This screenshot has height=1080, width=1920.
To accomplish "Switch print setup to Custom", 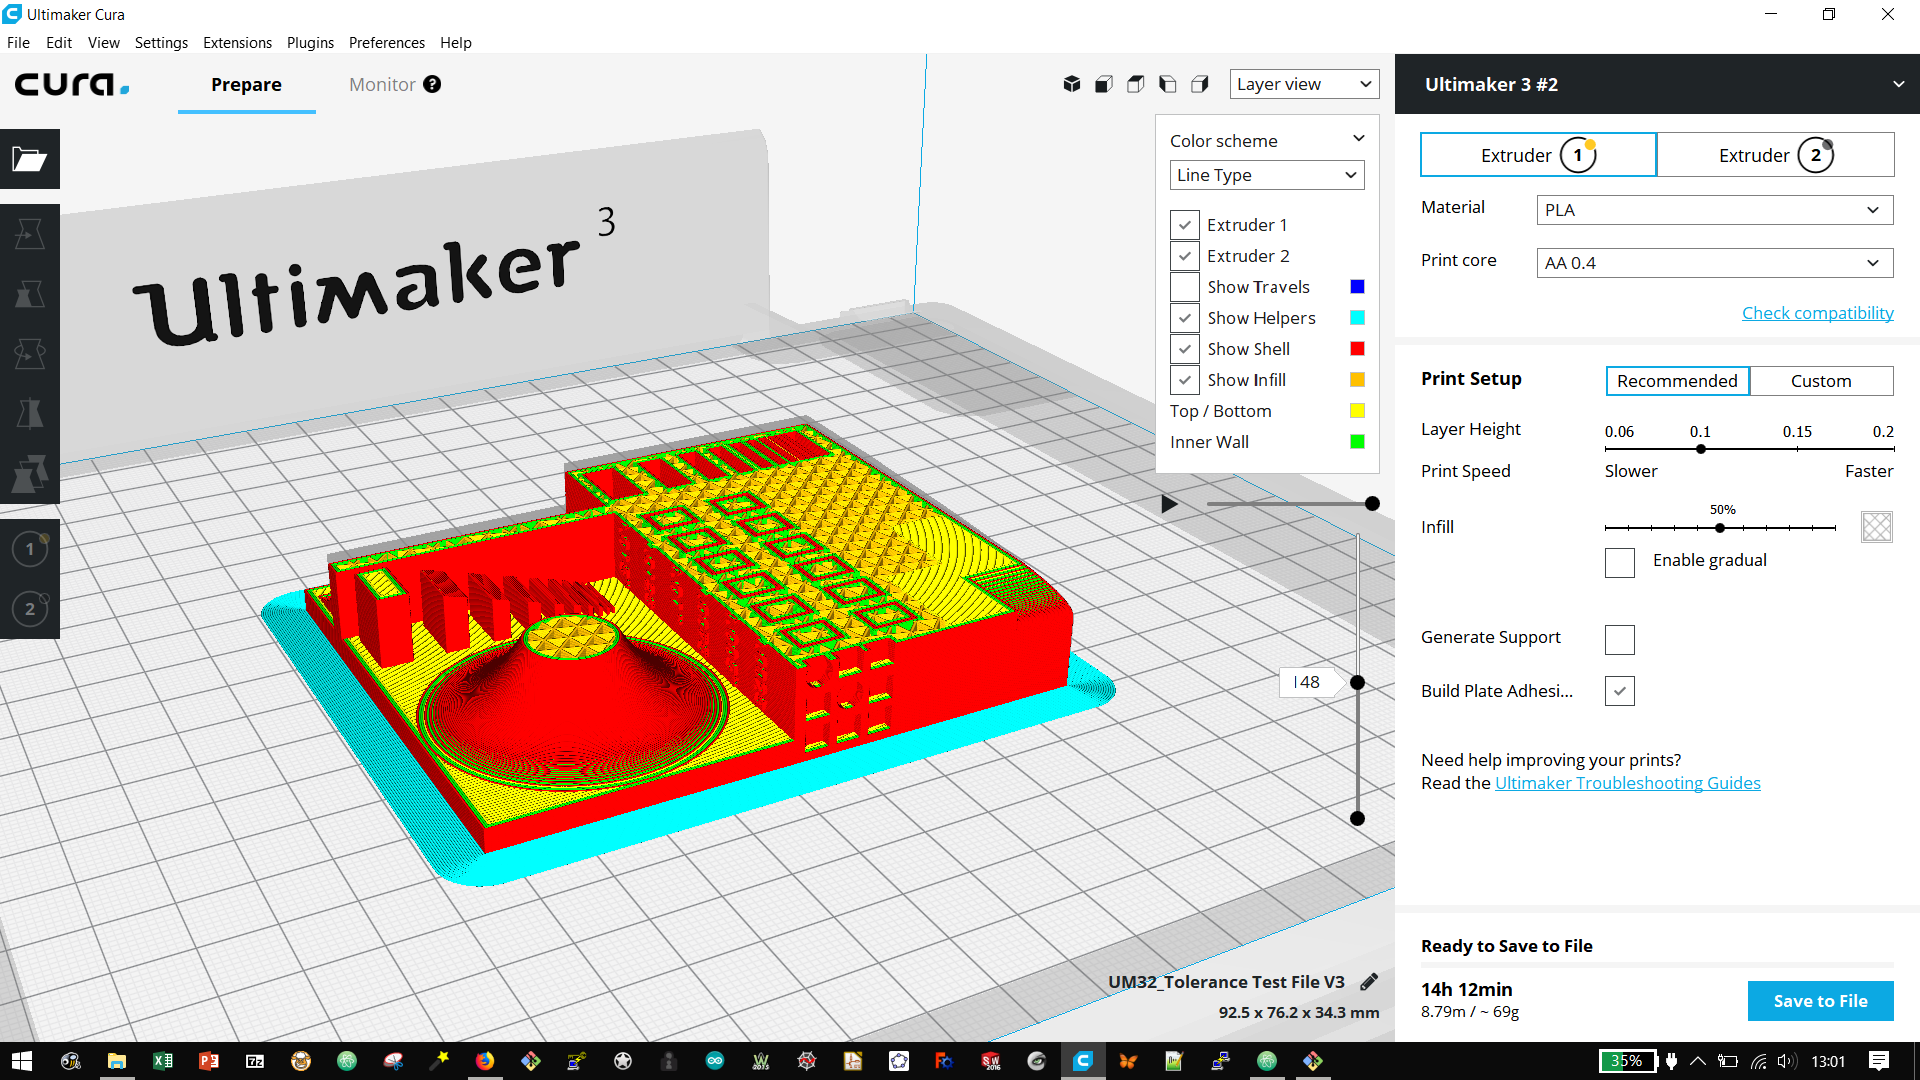I will pyautogui.click(x=1821, y=381).
